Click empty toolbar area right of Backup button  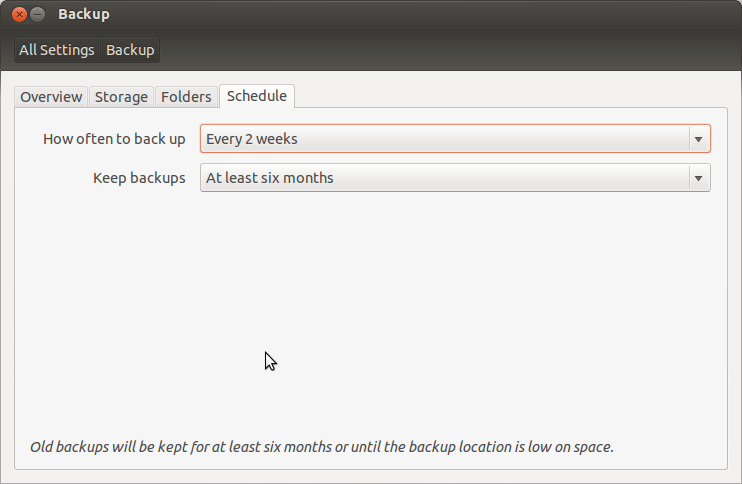pos(450,50)
